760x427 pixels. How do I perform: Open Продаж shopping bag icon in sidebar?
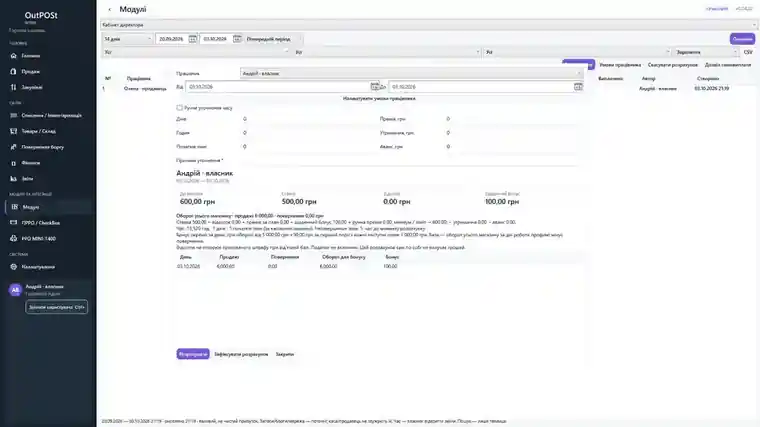(x=14, y=71)
